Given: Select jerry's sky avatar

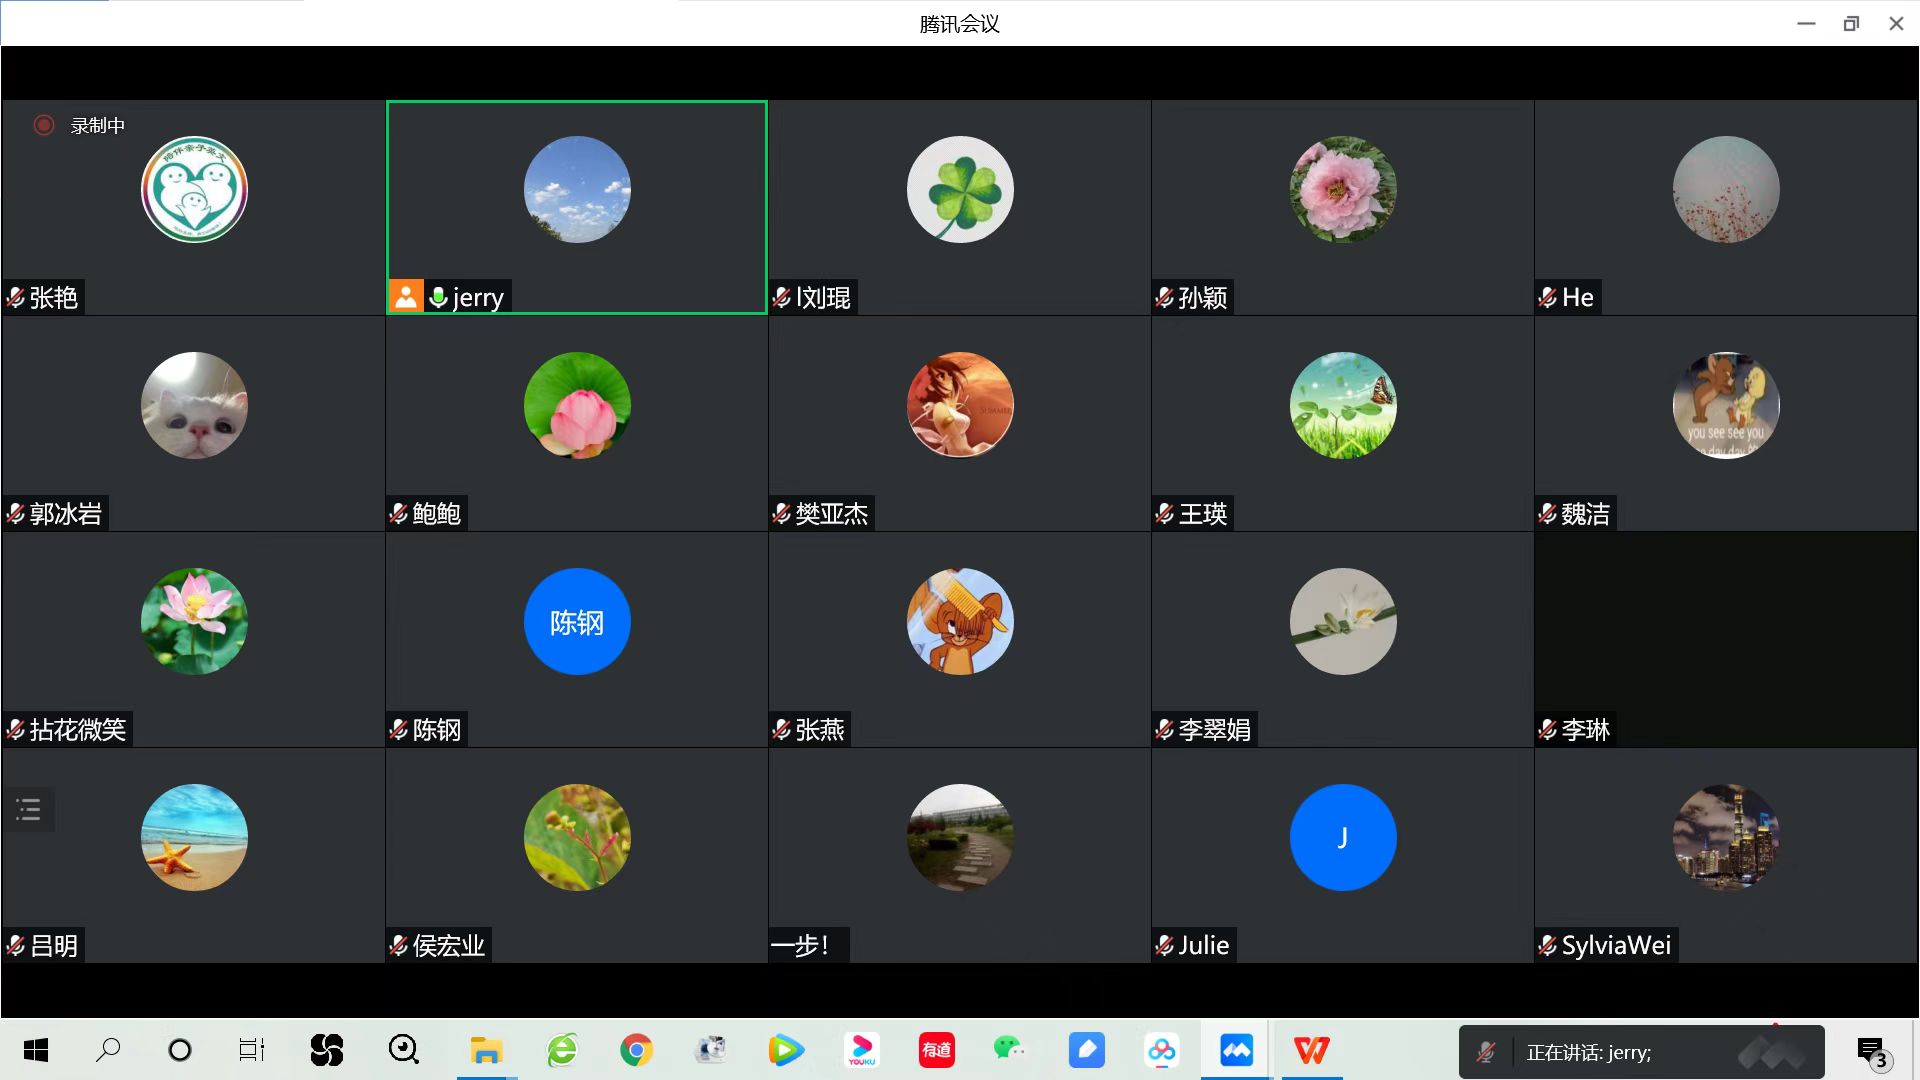Looking at the screenshot, I should click(x=577, y=189).
